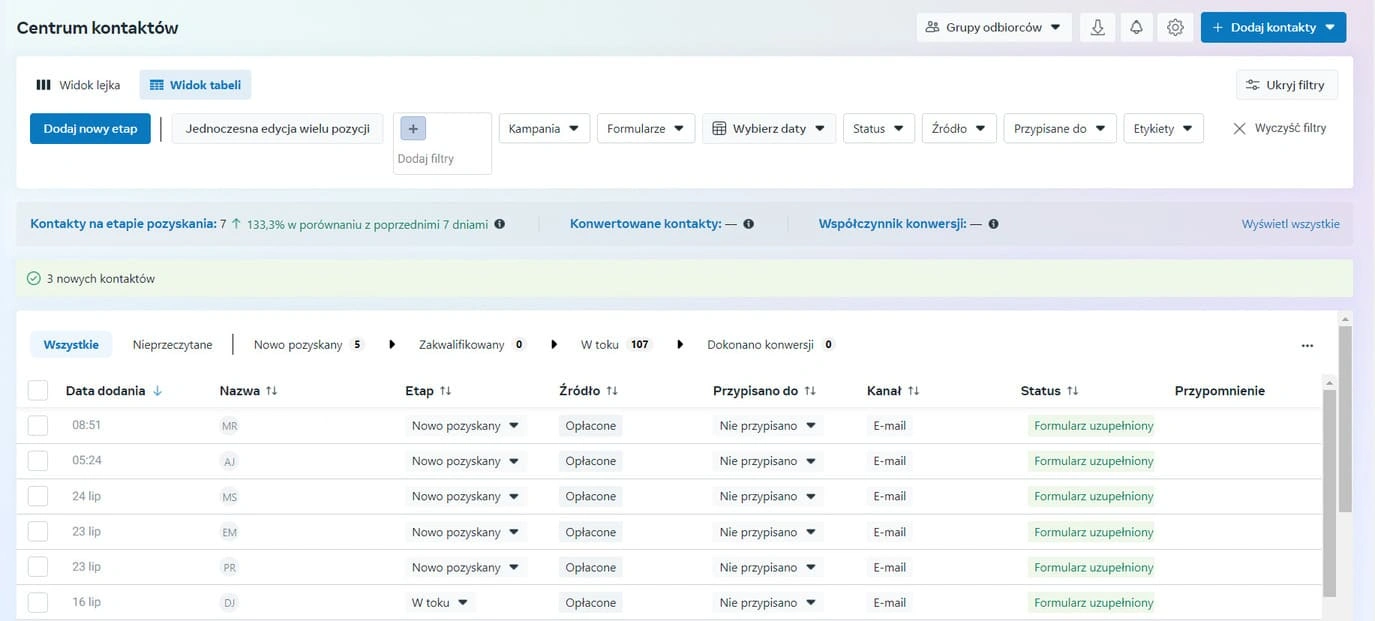Click the plus icon to add filters

point(412,127)
